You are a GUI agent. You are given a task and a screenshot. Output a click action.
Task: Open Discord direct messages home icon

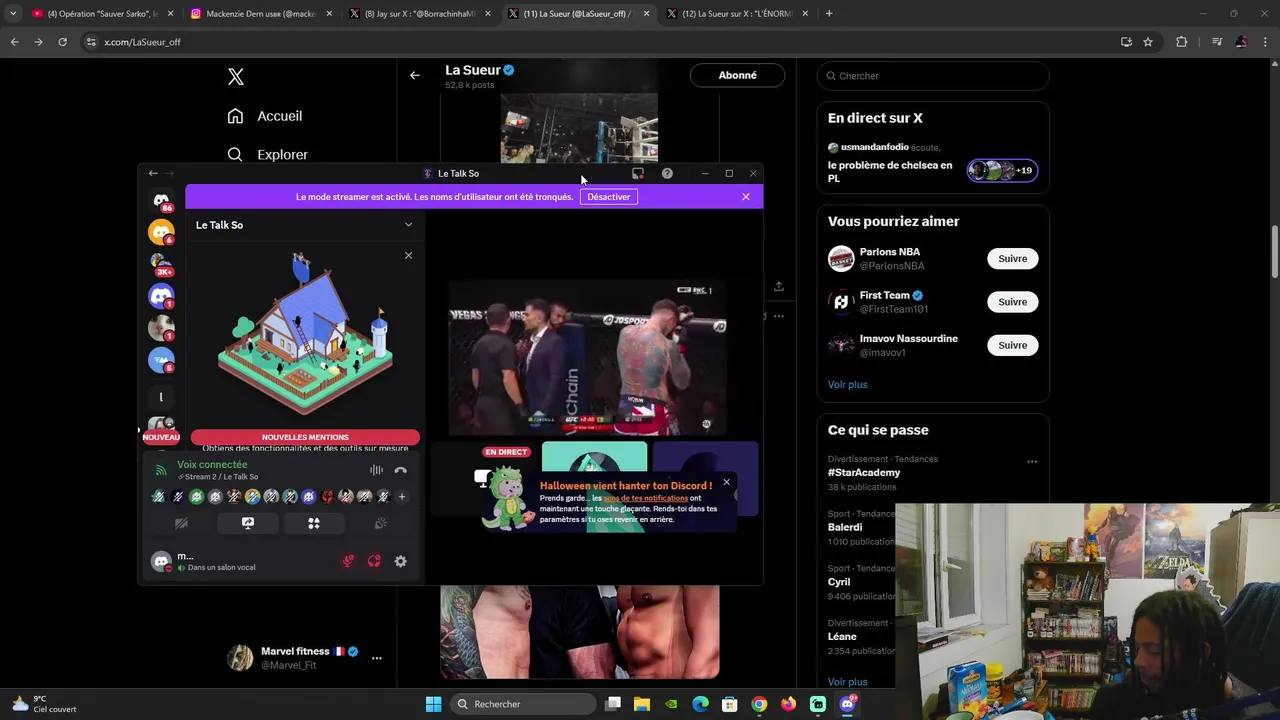tap(161, 200)
